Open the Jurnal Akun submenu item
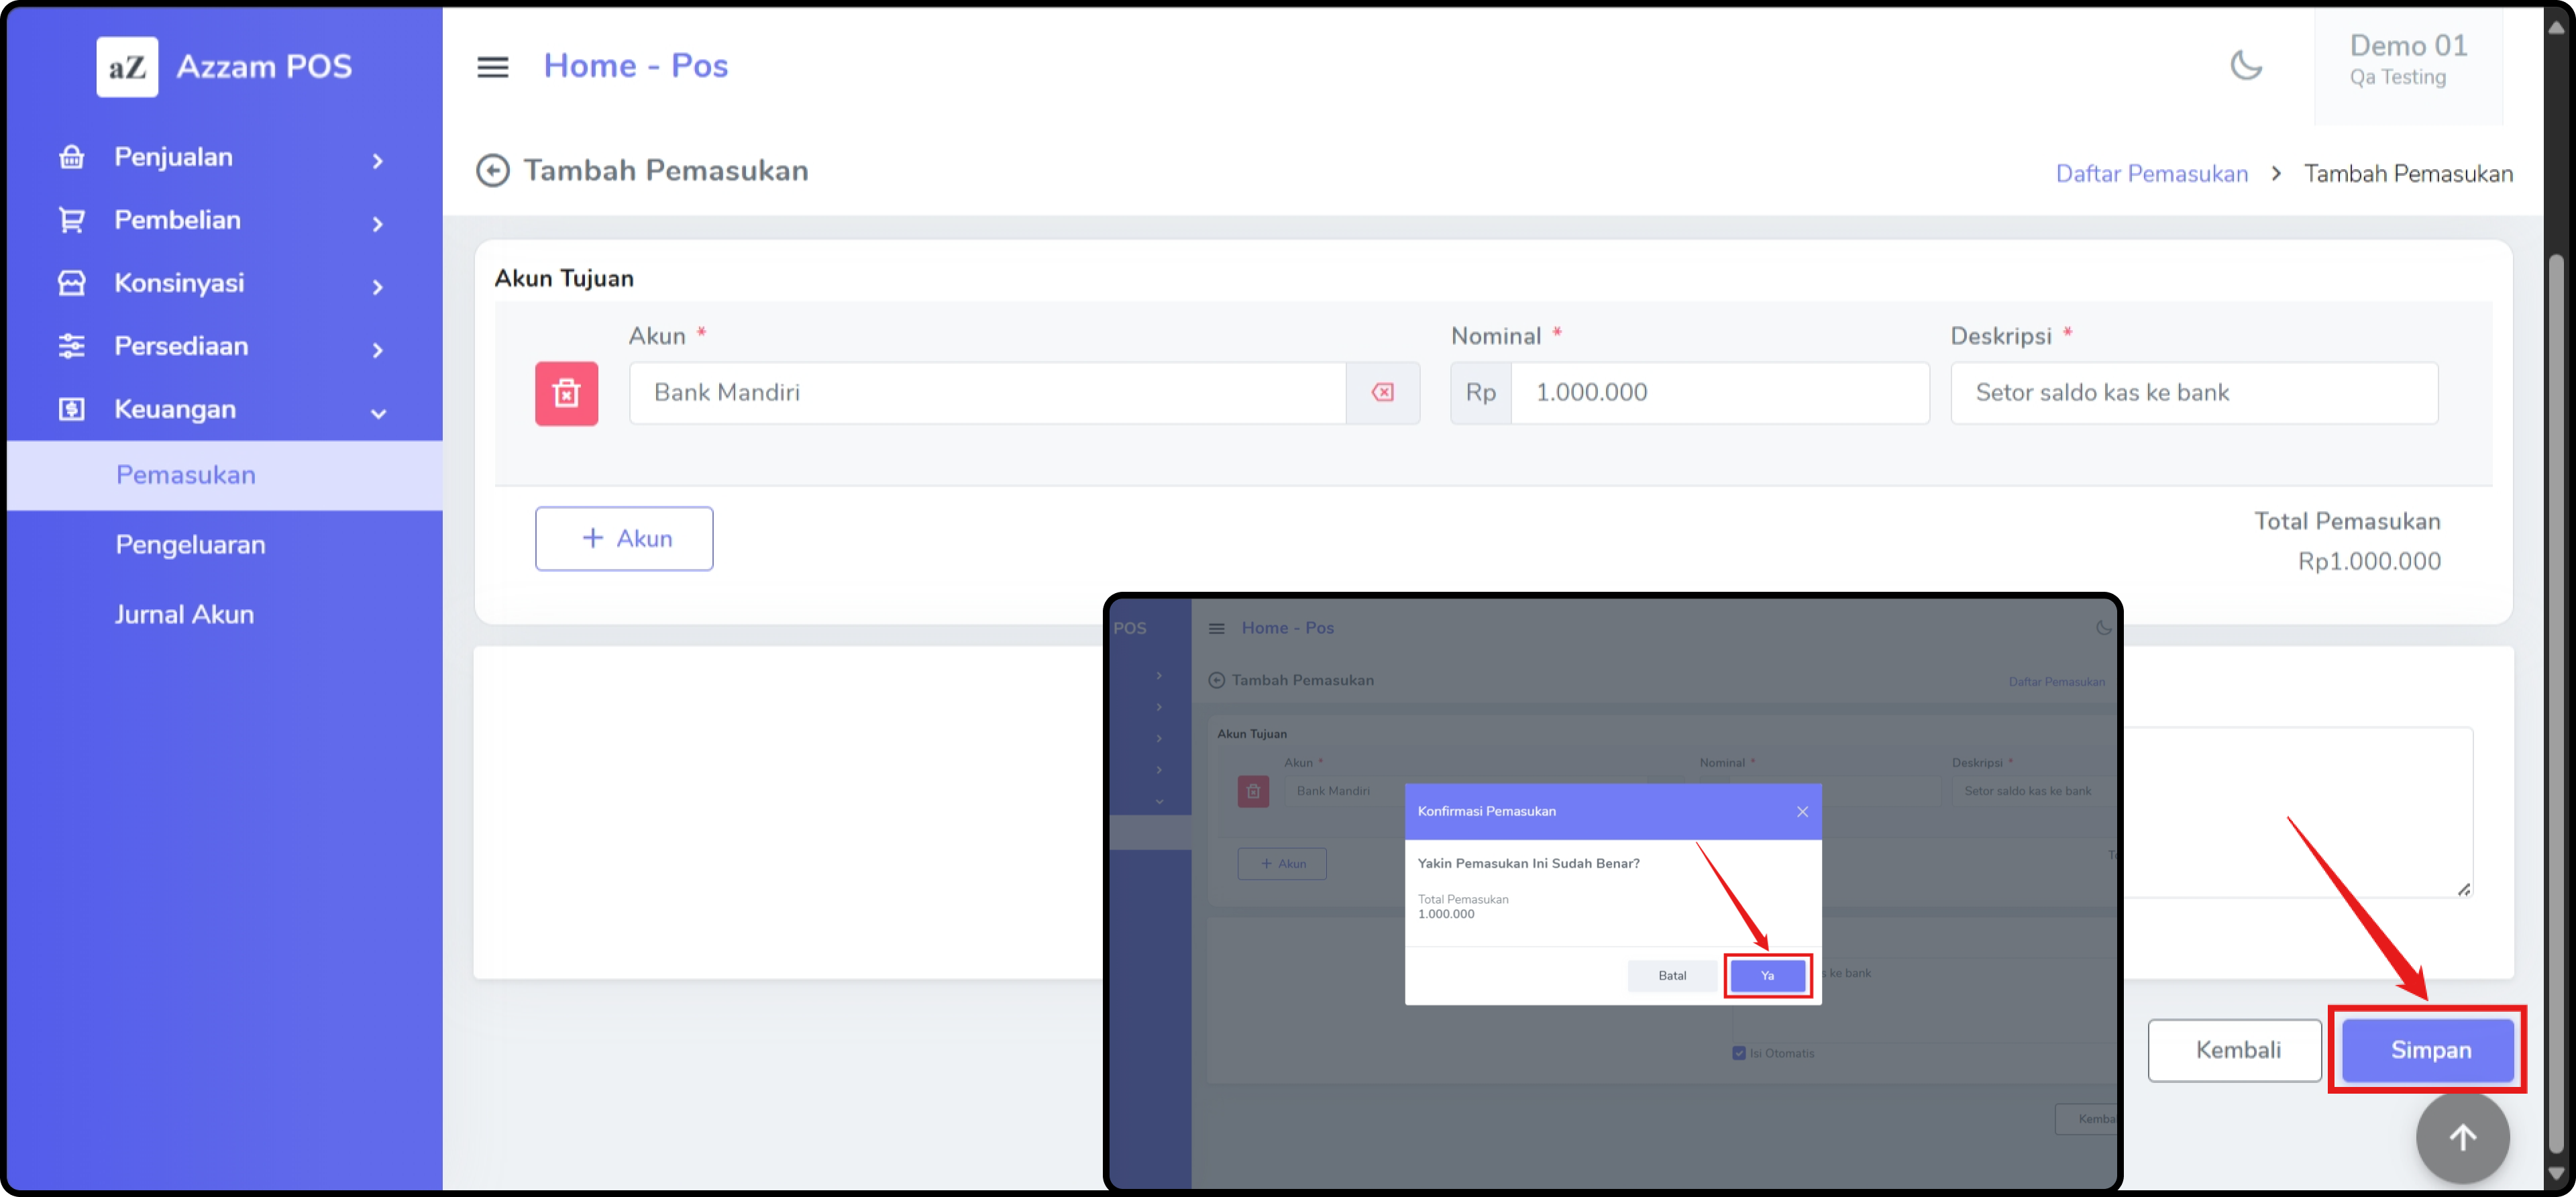2576x1197 pixels. (x=184, y=614)
